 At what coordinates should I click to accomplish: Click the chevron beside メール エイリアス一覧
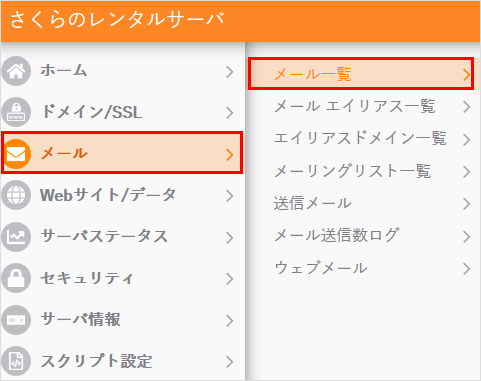(x=467, y=107)
